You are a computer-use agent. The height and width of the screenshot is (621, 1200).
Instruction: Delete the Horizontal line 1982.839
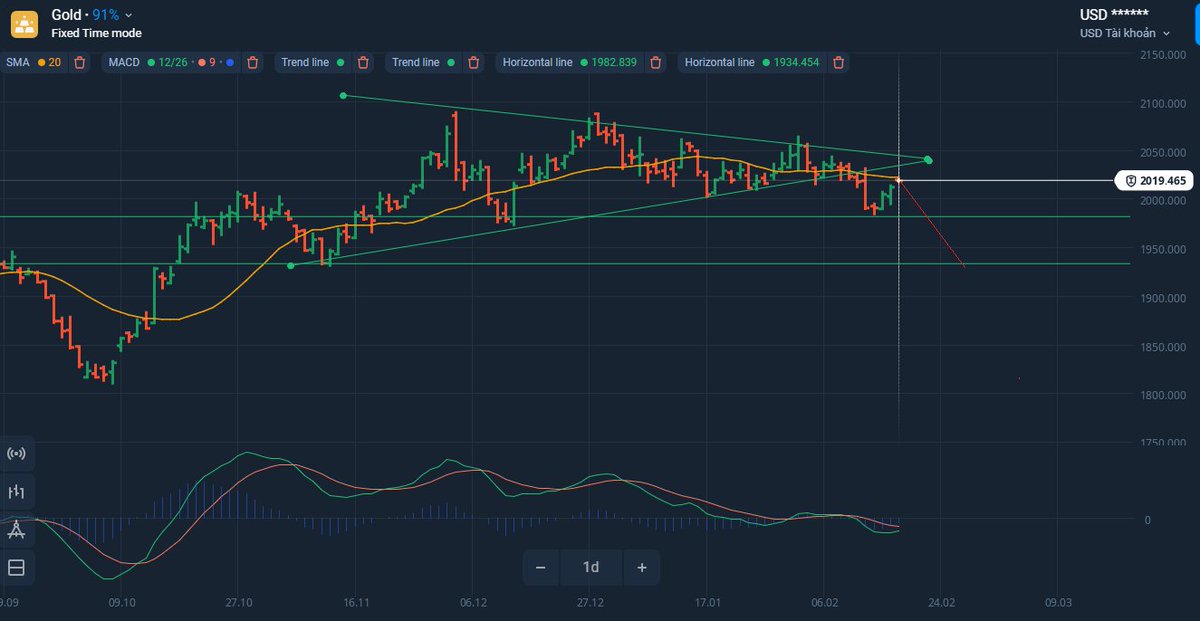[x=656, y=62]
